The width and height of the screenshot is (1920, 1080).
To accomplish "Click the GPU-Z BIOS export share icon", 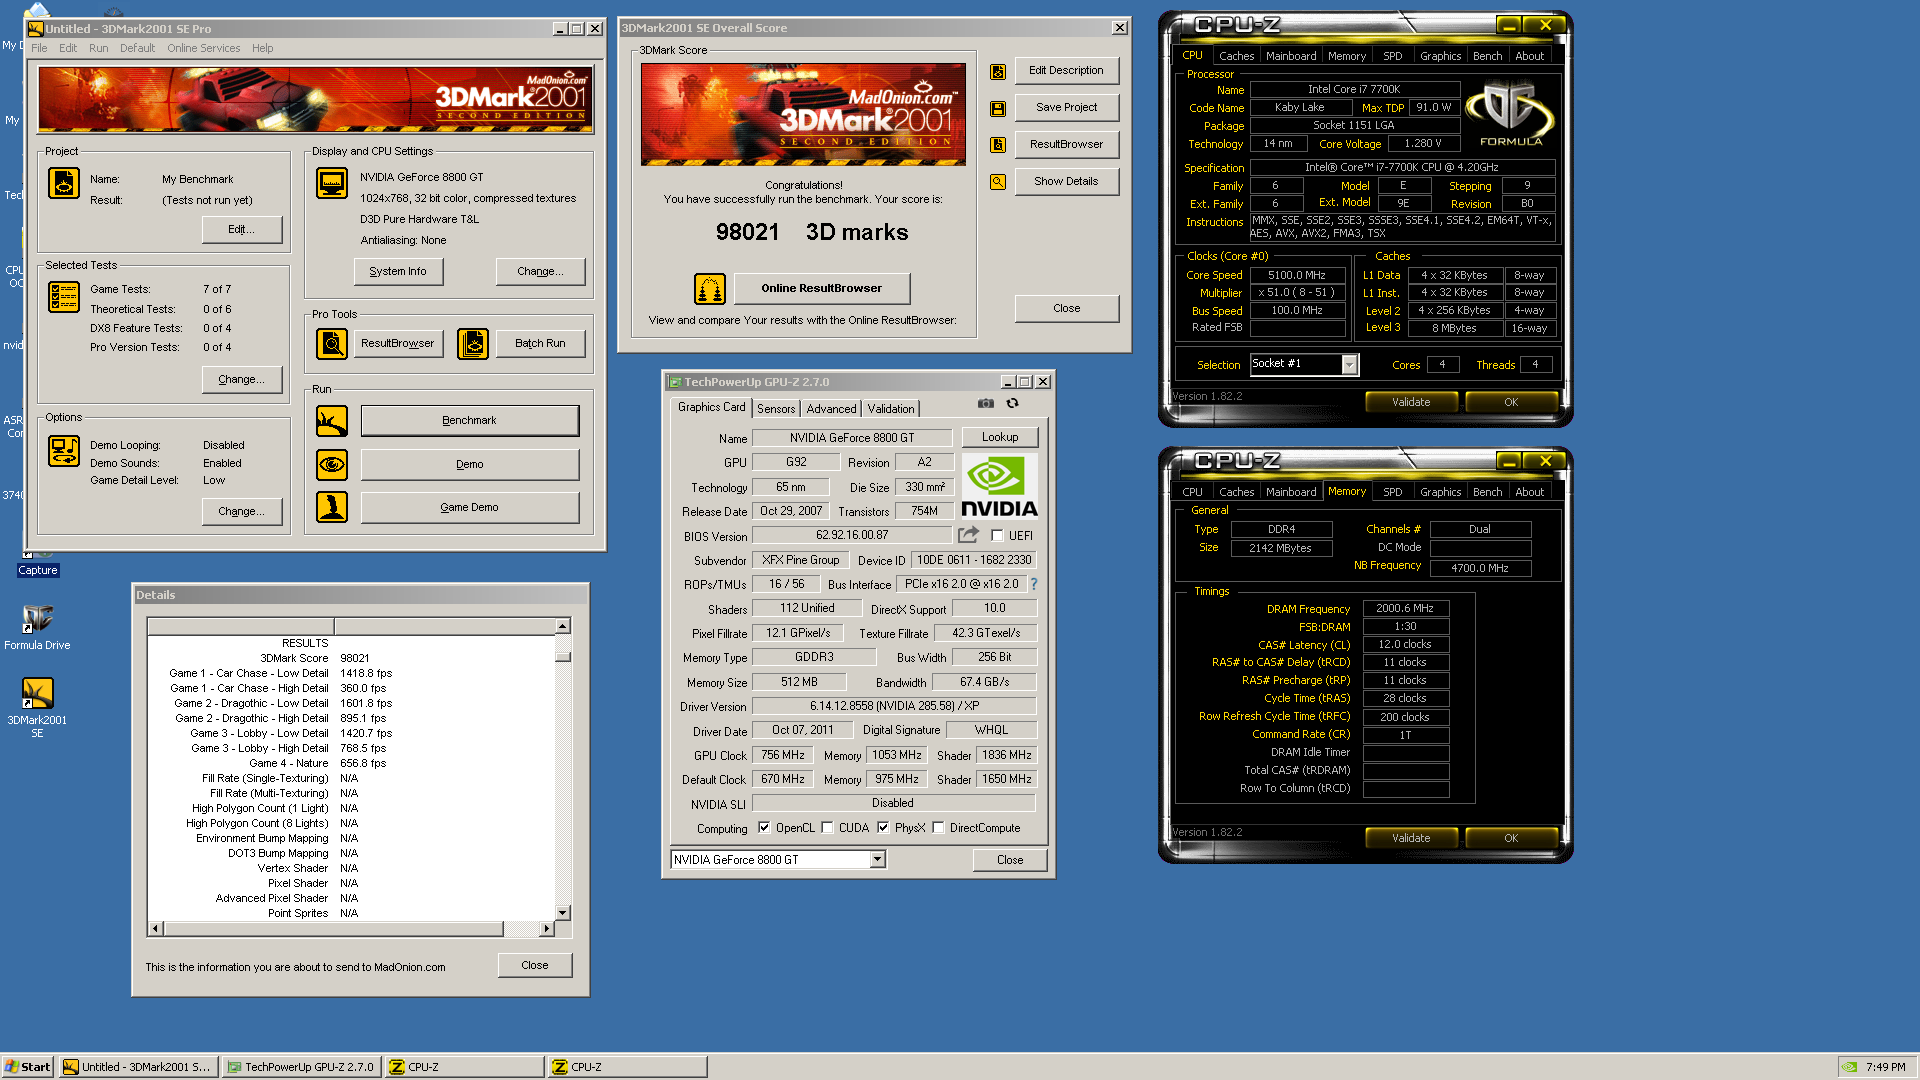I will point(968,535).
